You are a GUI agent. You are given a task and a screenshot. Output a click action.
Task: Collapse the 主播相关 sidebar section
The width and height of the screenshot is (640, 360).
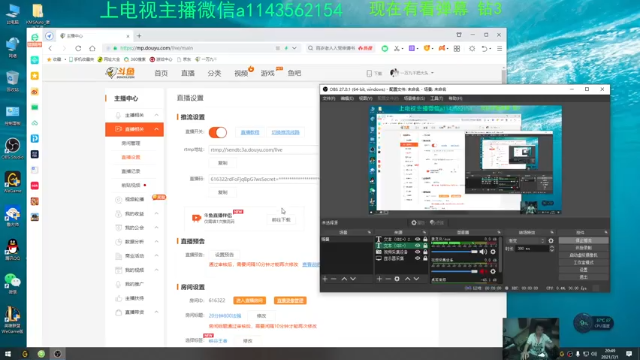pyautogui.click(x=157, y=115)
